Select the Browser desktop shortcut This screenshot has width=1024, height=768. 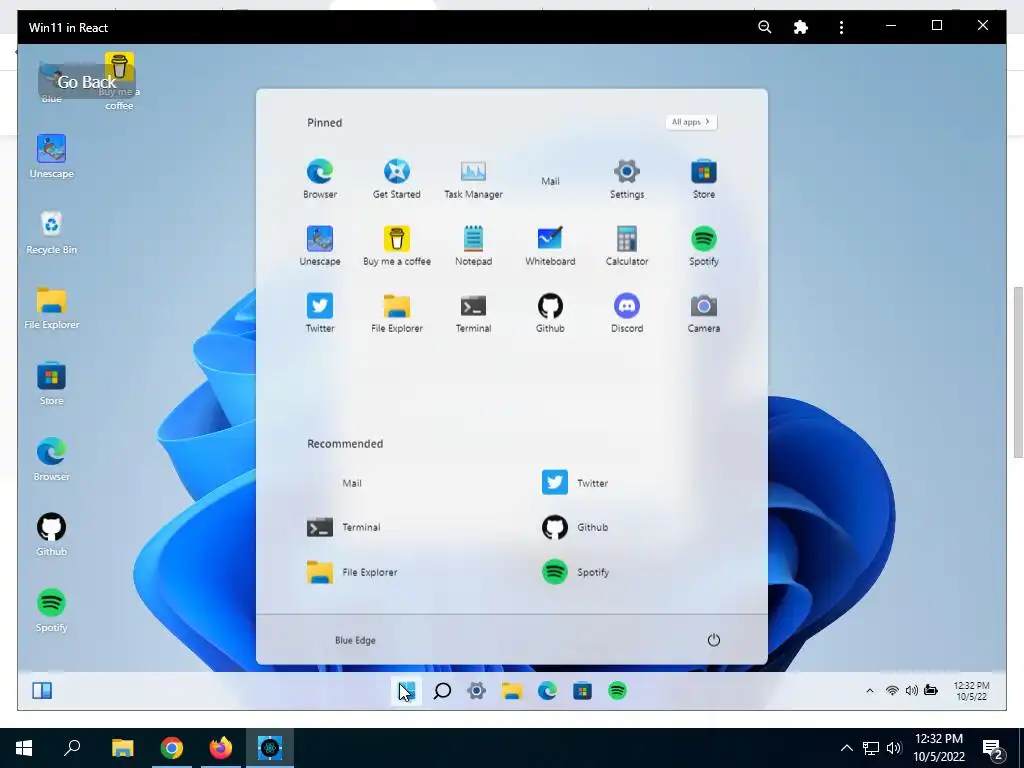[x=52, y=460]
